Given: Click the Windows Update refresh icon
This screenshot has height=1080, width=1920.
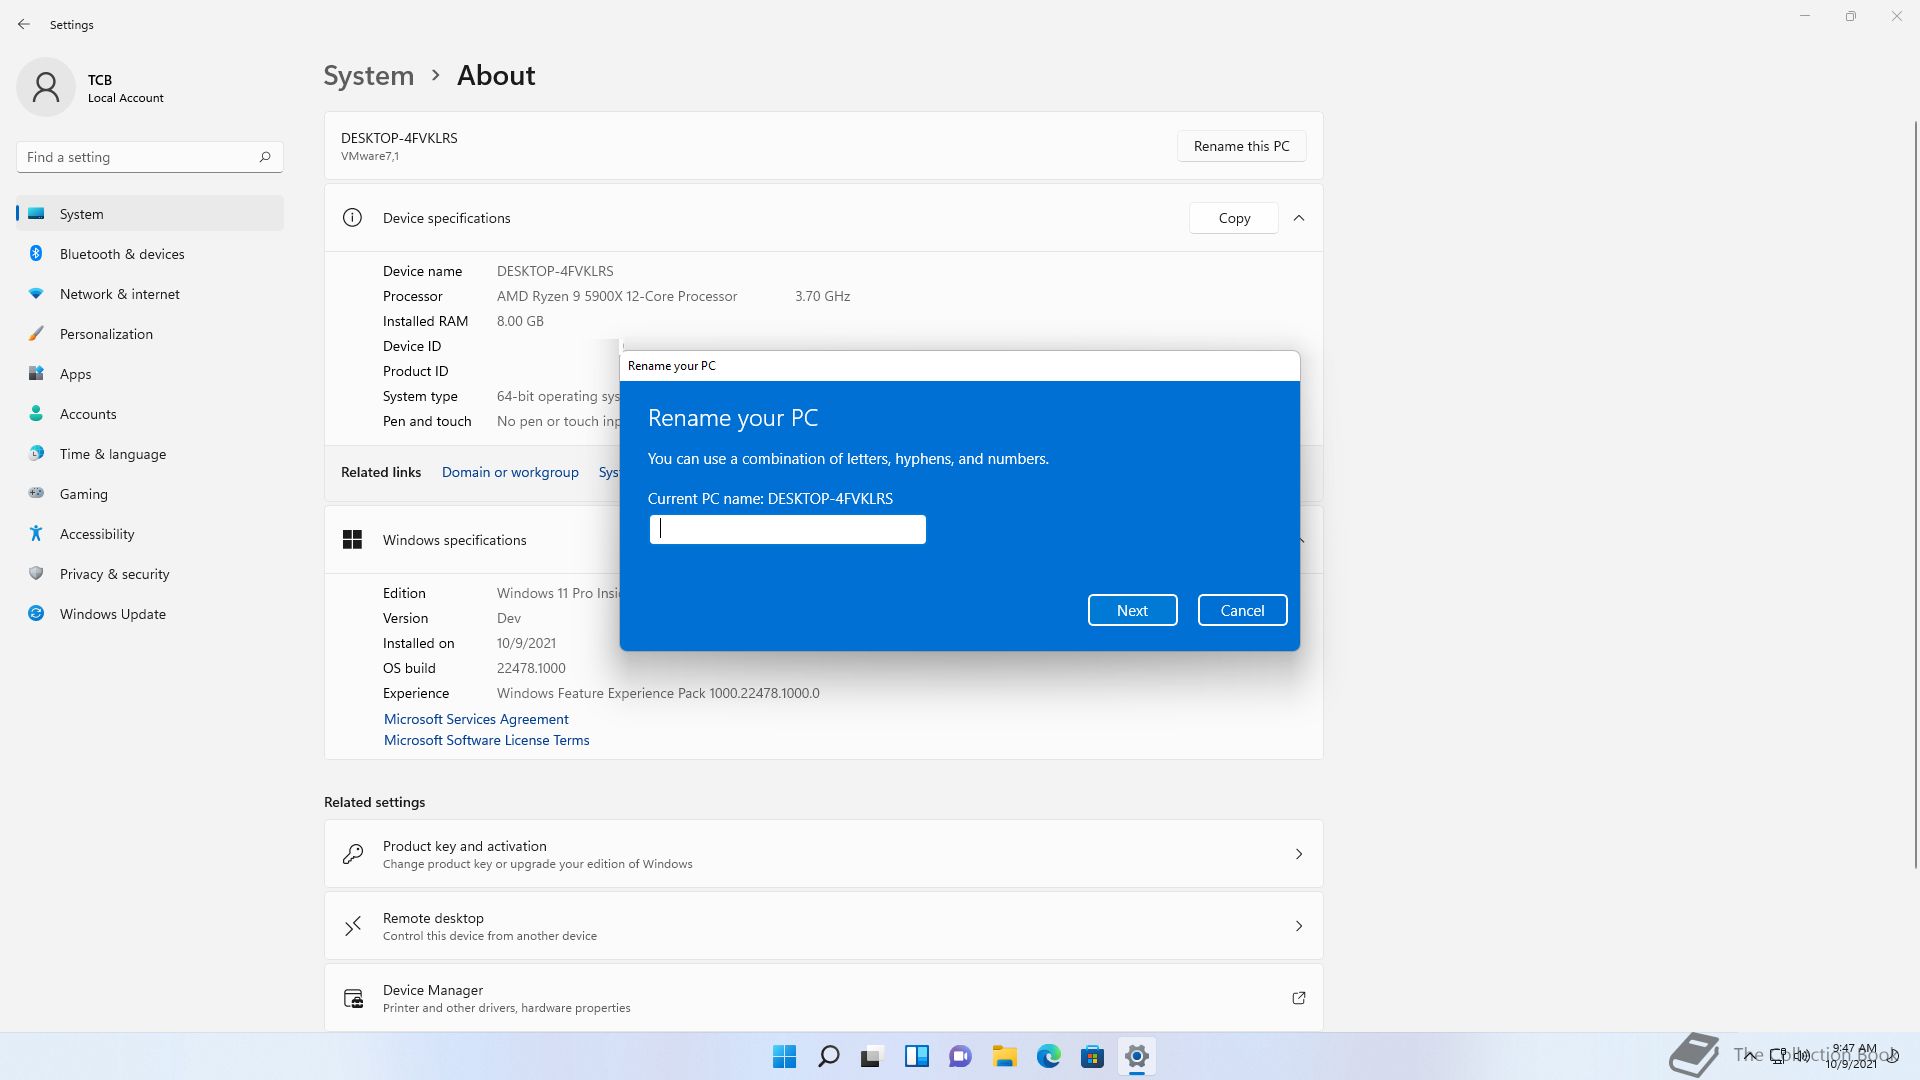Looking at the screenshot, I should 36,614.
